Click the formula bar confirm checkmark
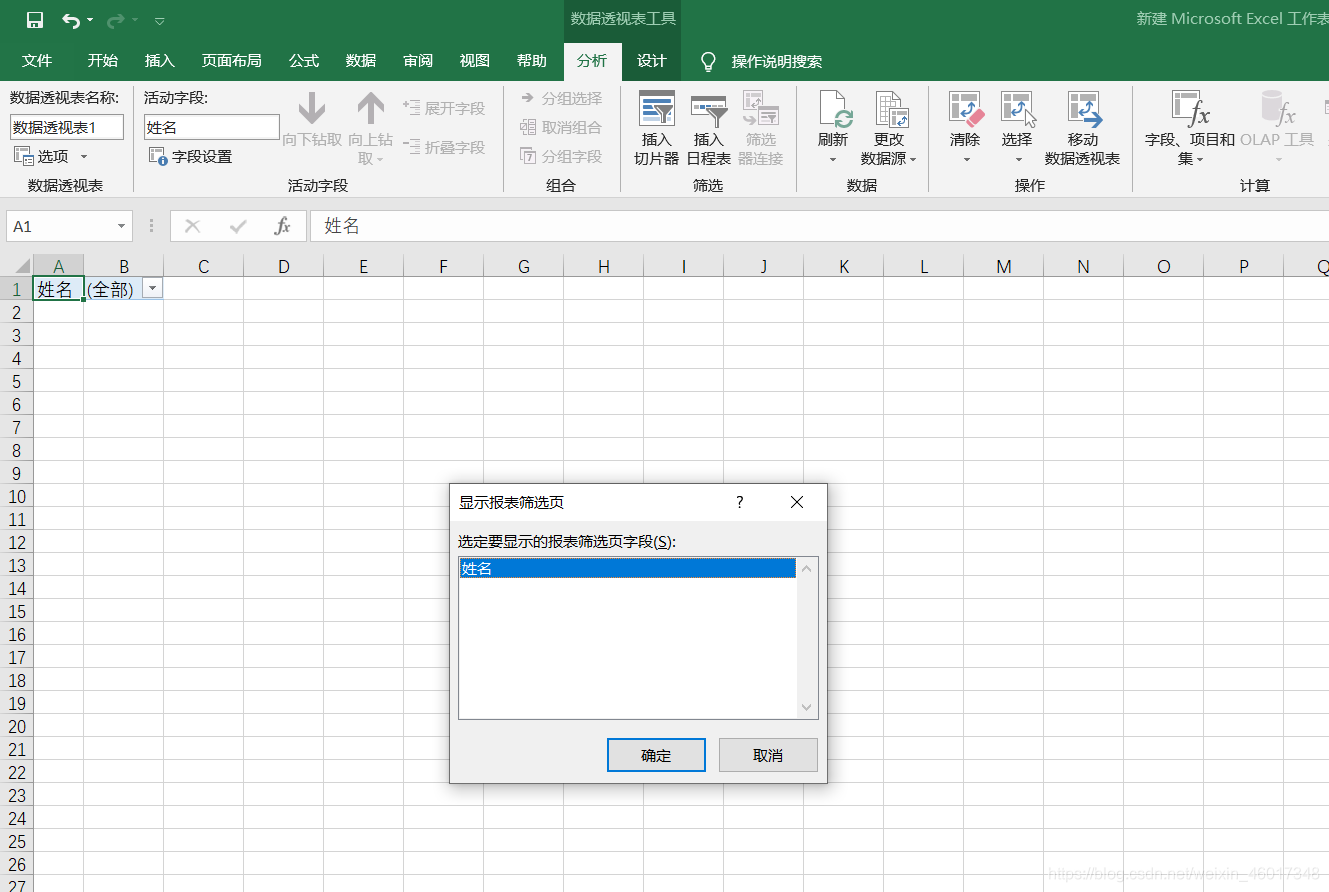 click(238, 227)
